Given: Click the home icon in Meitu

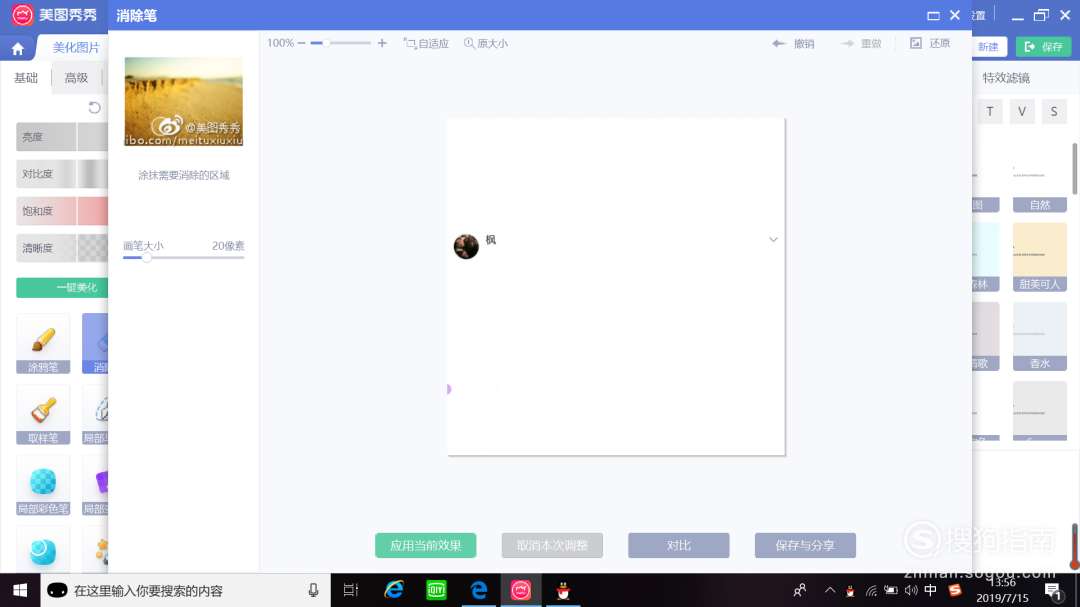Looking at the screenshot, I should (18, 48).
